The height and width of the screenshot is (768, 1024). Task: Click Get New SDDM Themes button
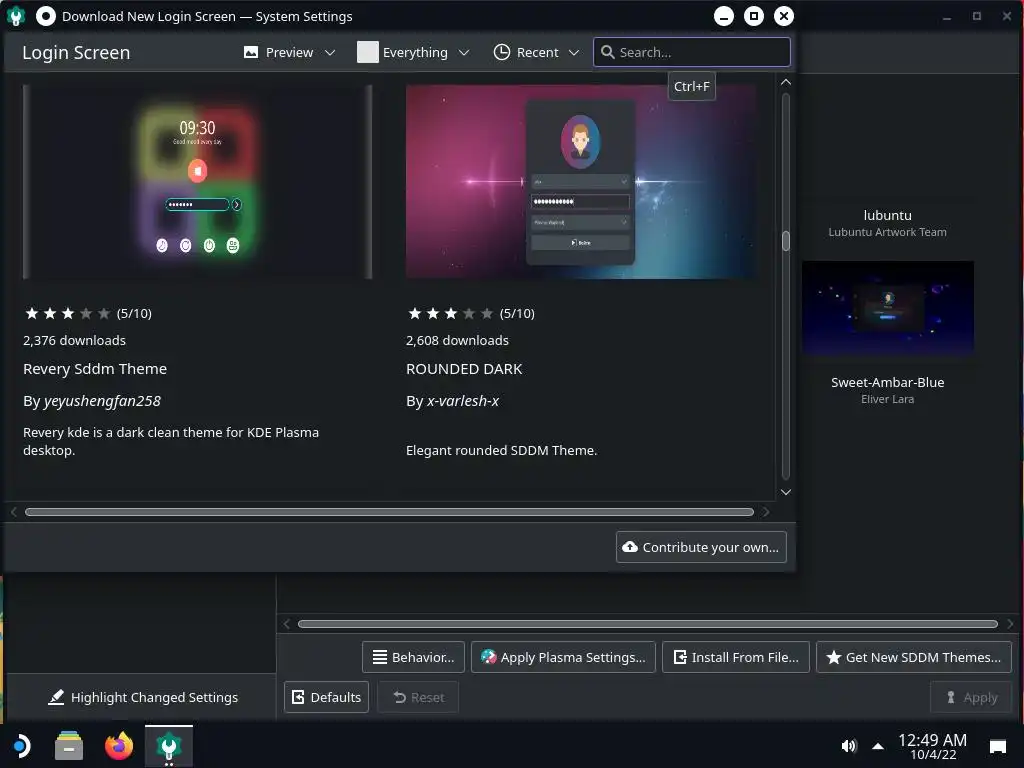914,657
